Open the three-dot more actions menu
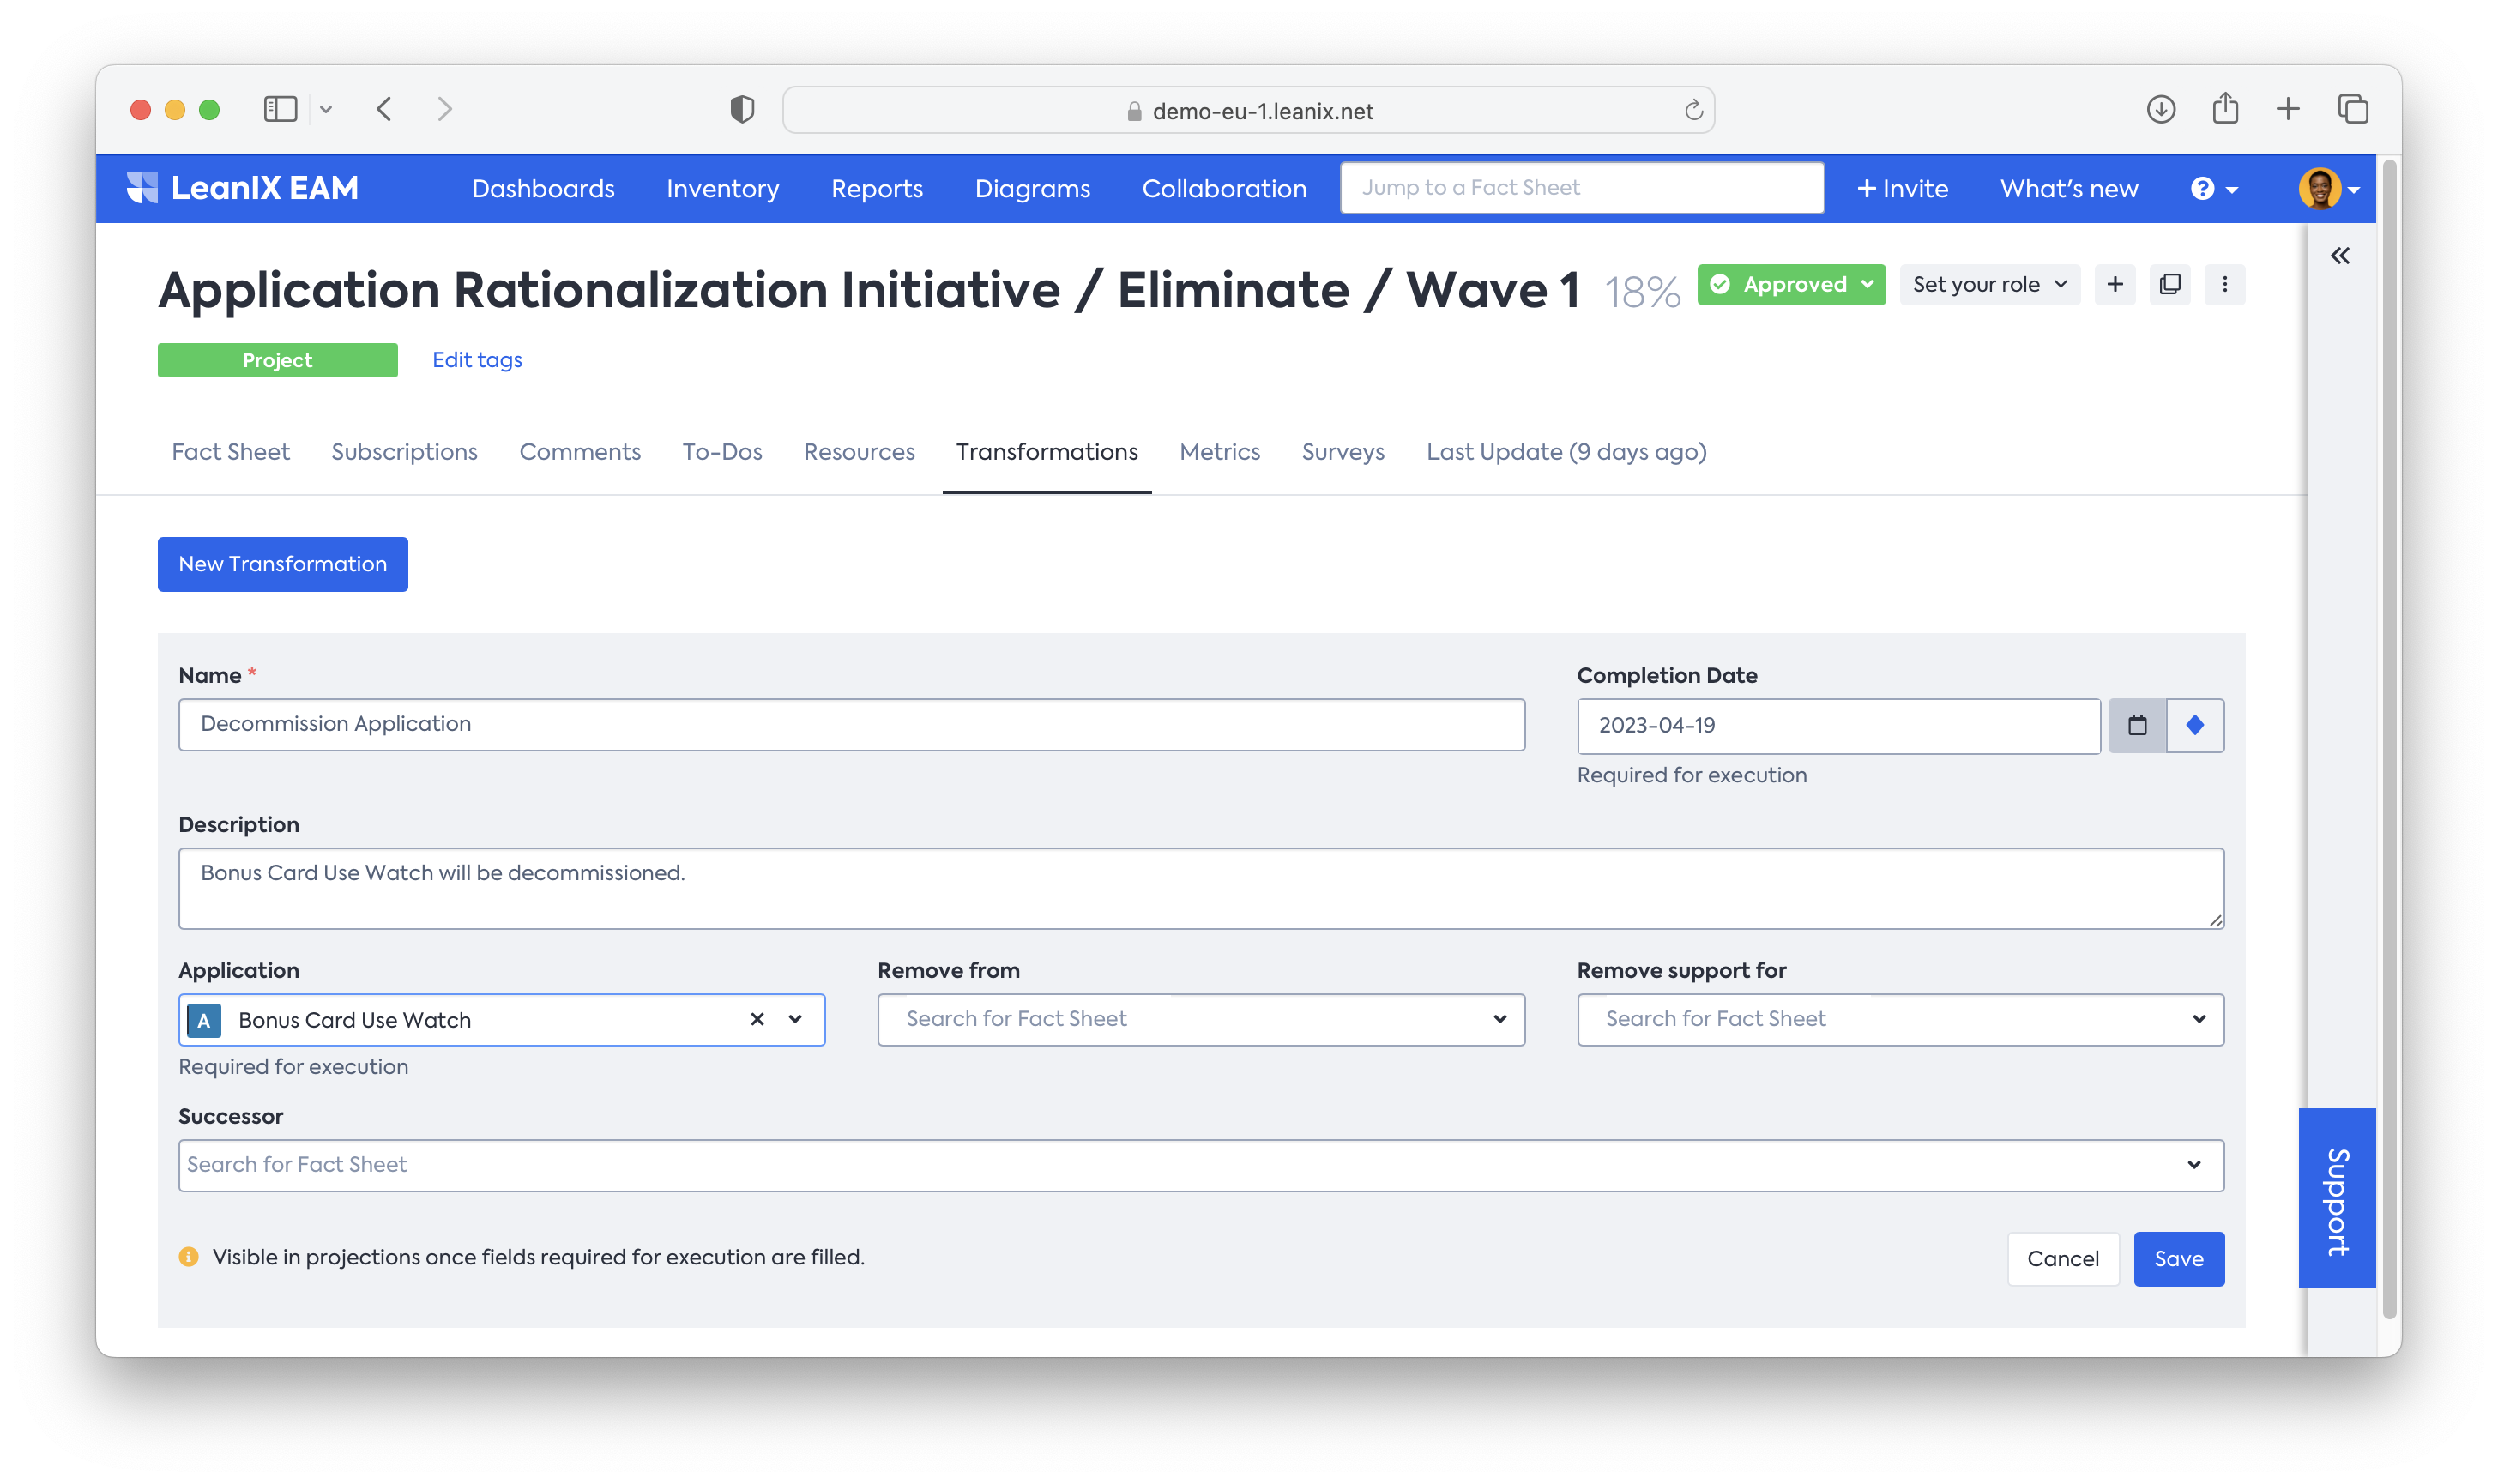This screenshot has height=1484, width=2498. coord(2224,284)
